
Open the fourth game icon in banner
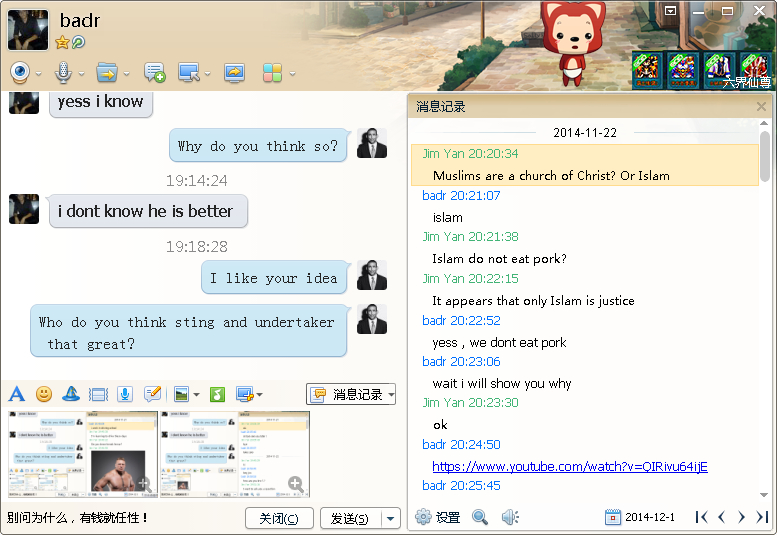(755, 70)
